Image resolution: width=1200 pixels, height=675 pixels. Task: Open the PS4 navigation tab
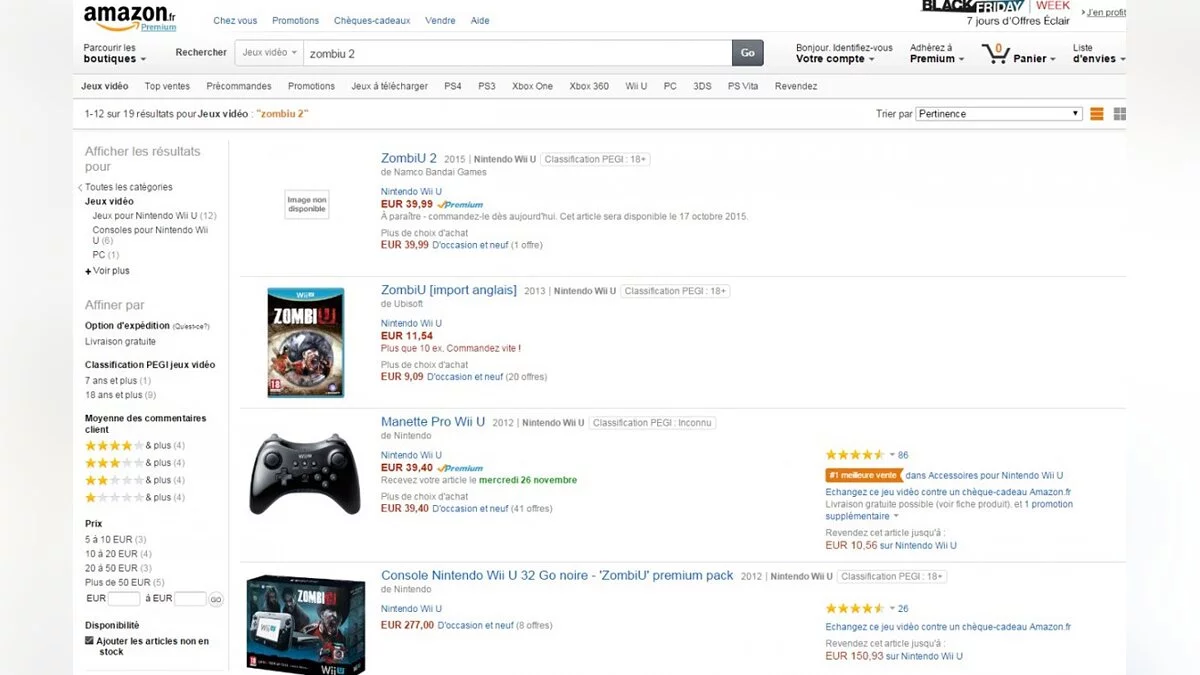tap(453, 86)
